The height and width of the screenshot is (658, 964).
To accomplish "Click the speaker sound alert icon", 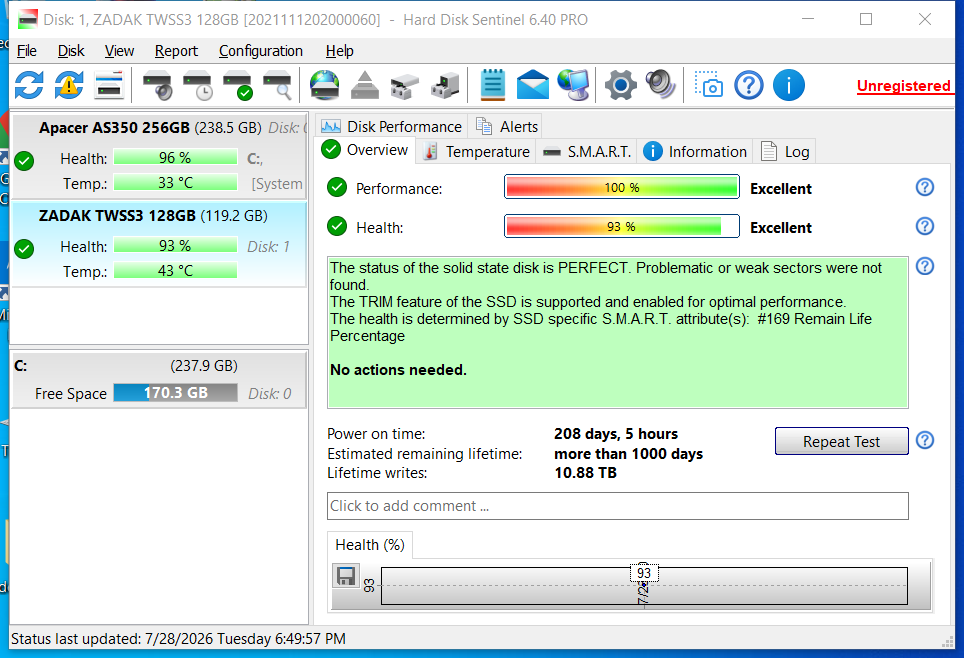I will (660, 85).
